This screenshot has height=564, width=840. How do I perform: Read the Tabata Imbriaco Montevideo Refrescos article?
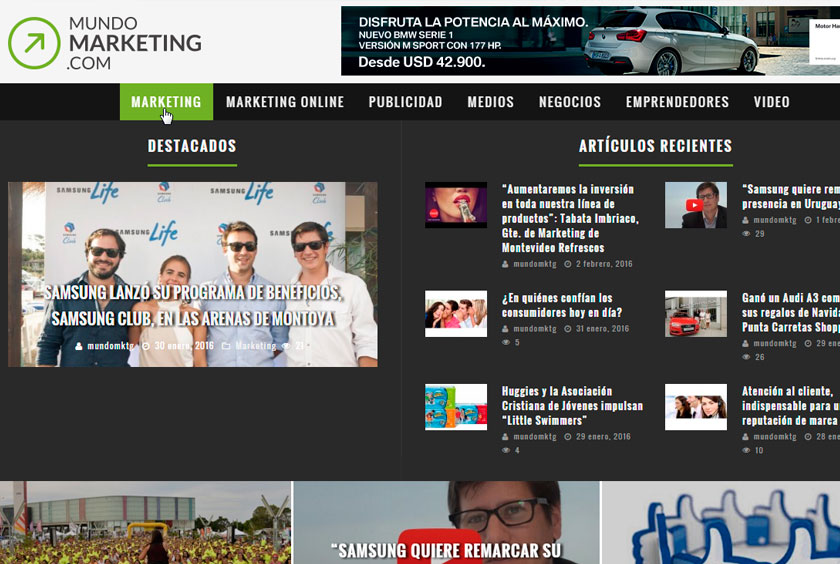coord(570,218)
